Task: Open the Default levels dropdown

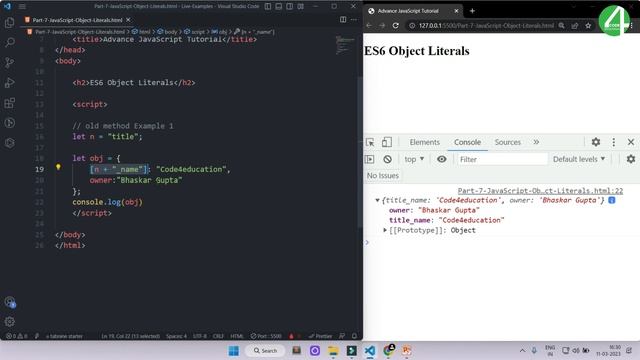Action: click(579, 159)
